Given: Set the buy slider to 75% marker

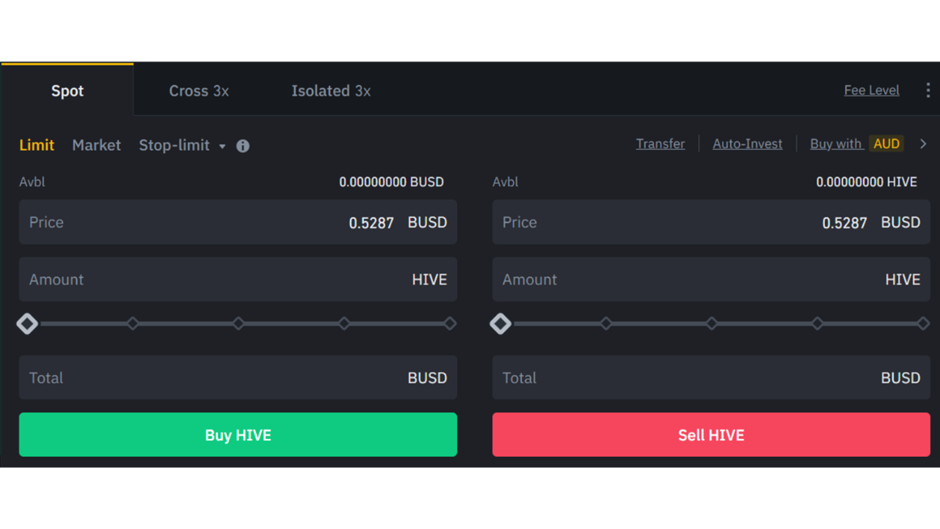Looking at the screenshot, I should (x=344, y=324).
